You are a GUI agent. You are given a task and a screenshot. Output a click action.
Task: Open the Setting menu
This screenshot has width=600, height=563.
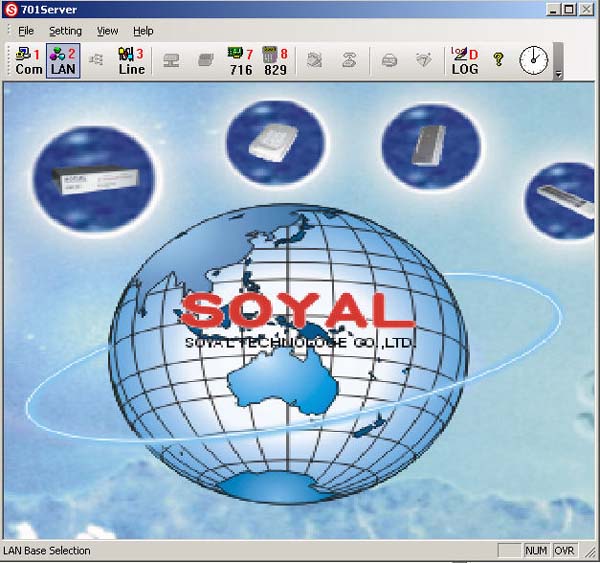pos(65,31)
